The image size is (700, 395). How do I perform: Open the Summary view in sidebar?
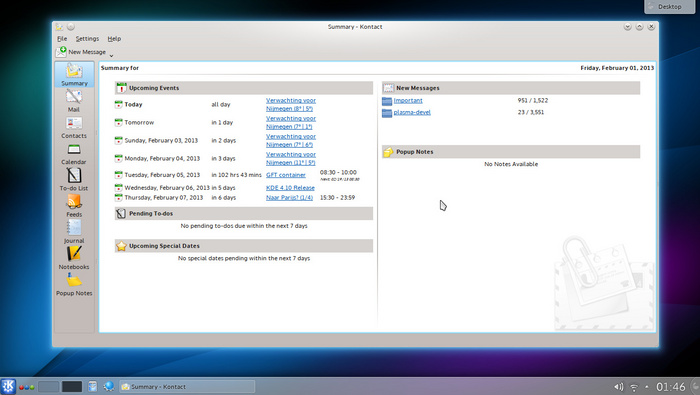(x=74, y=75)
